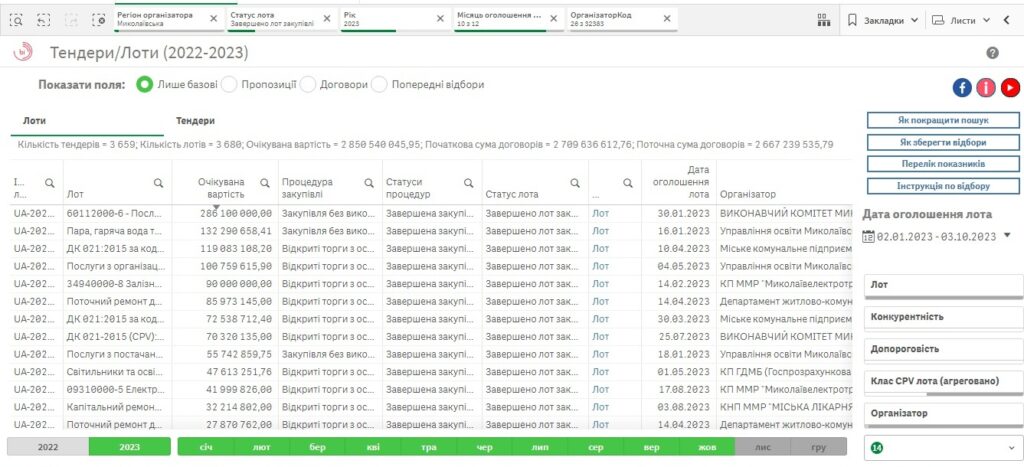Toggle month січ in month bar
1024x467 pixels.
pos(206,447)
